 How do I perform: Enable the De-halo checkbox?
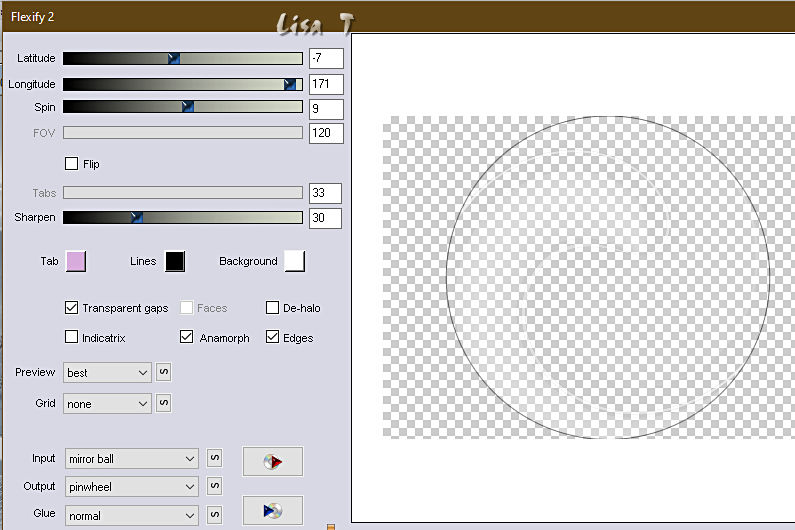pyautogui.click(x=272, y=308)
